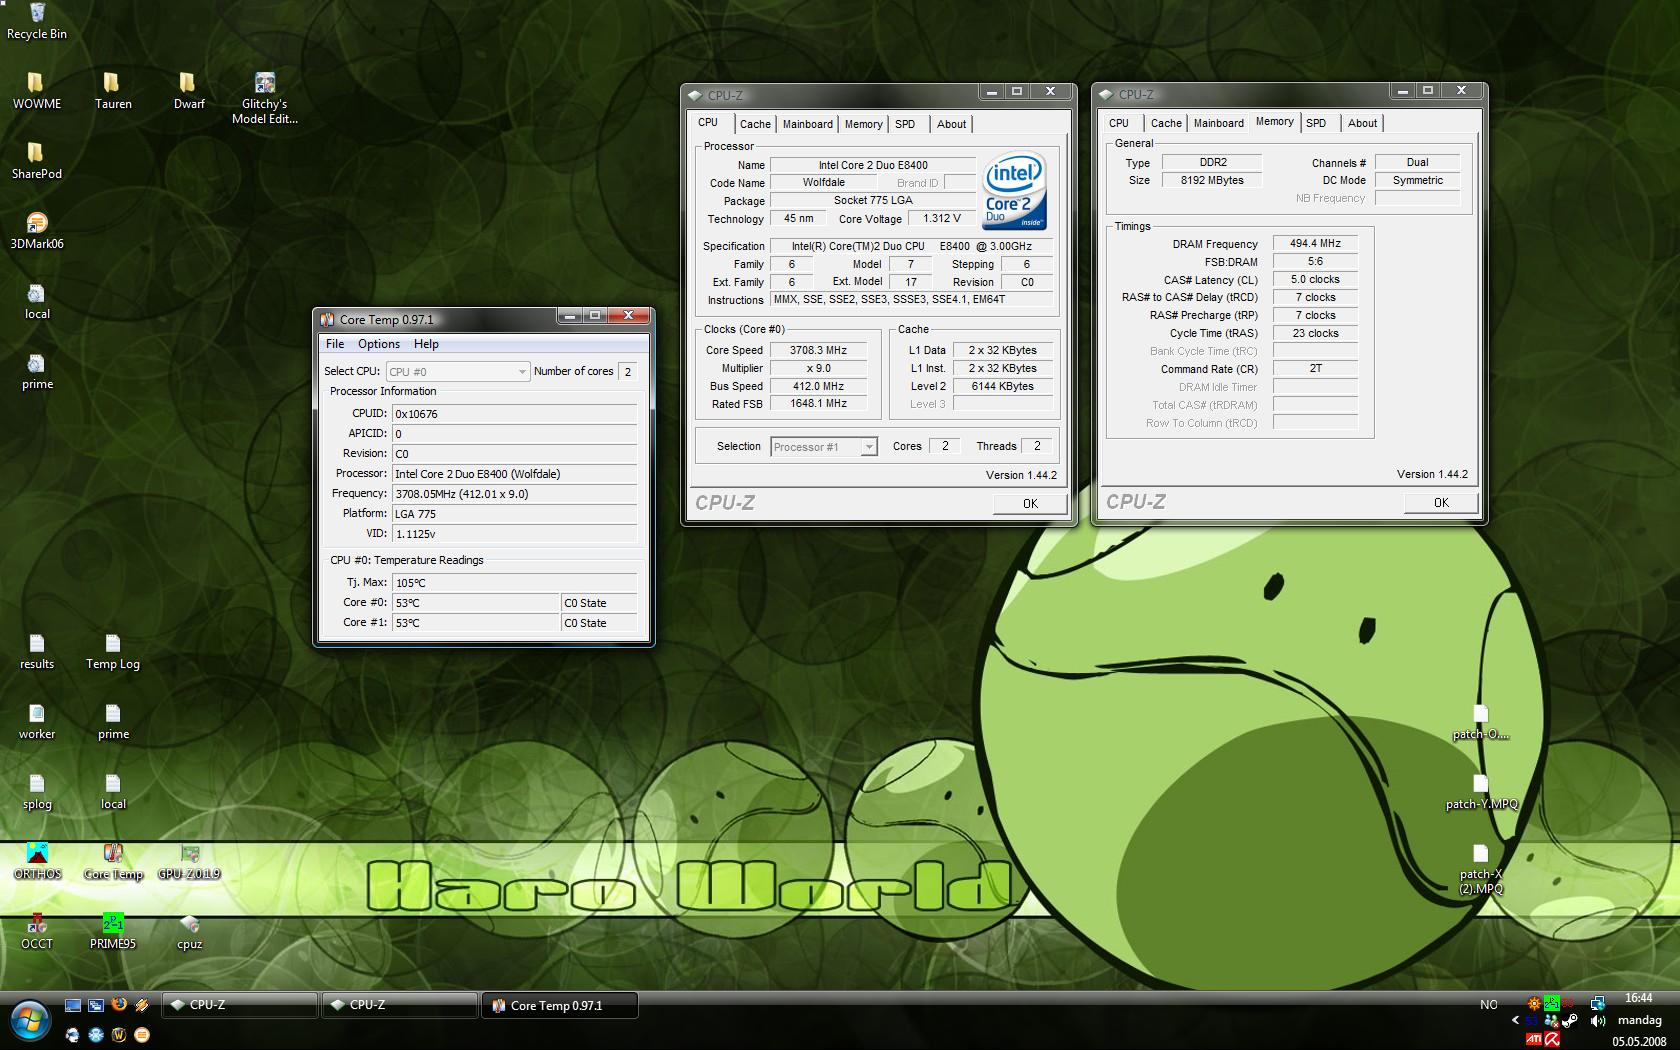1680x1050 pixels.
Task: Switch to Mainboard tab in left CPU-Z
Action: coord(807,124)
